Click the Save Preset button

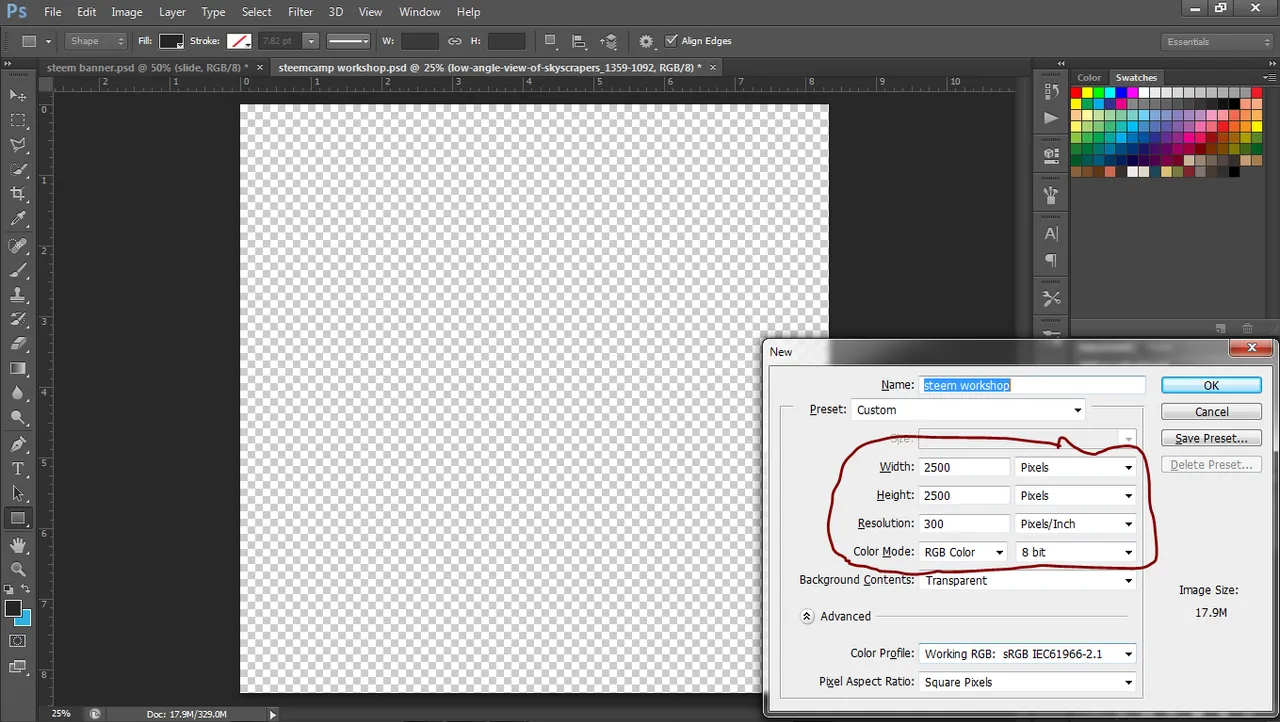(1211, 438)
